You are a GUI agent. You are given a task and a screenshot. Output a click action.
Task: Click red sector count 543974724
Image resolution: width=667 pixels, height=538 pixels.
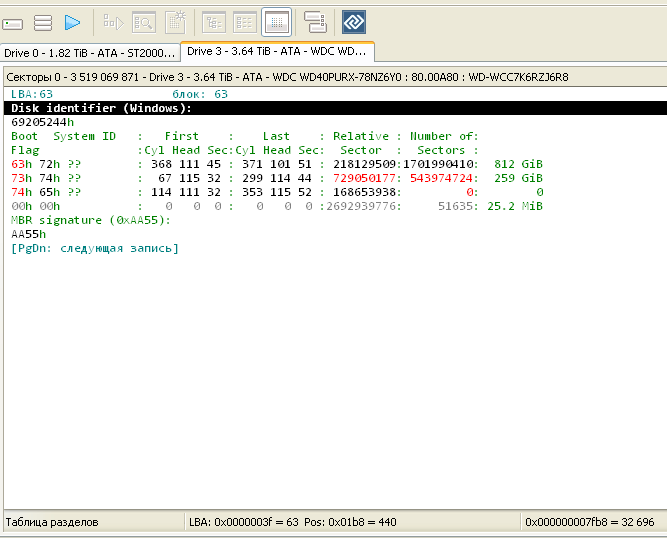(442, 178)
